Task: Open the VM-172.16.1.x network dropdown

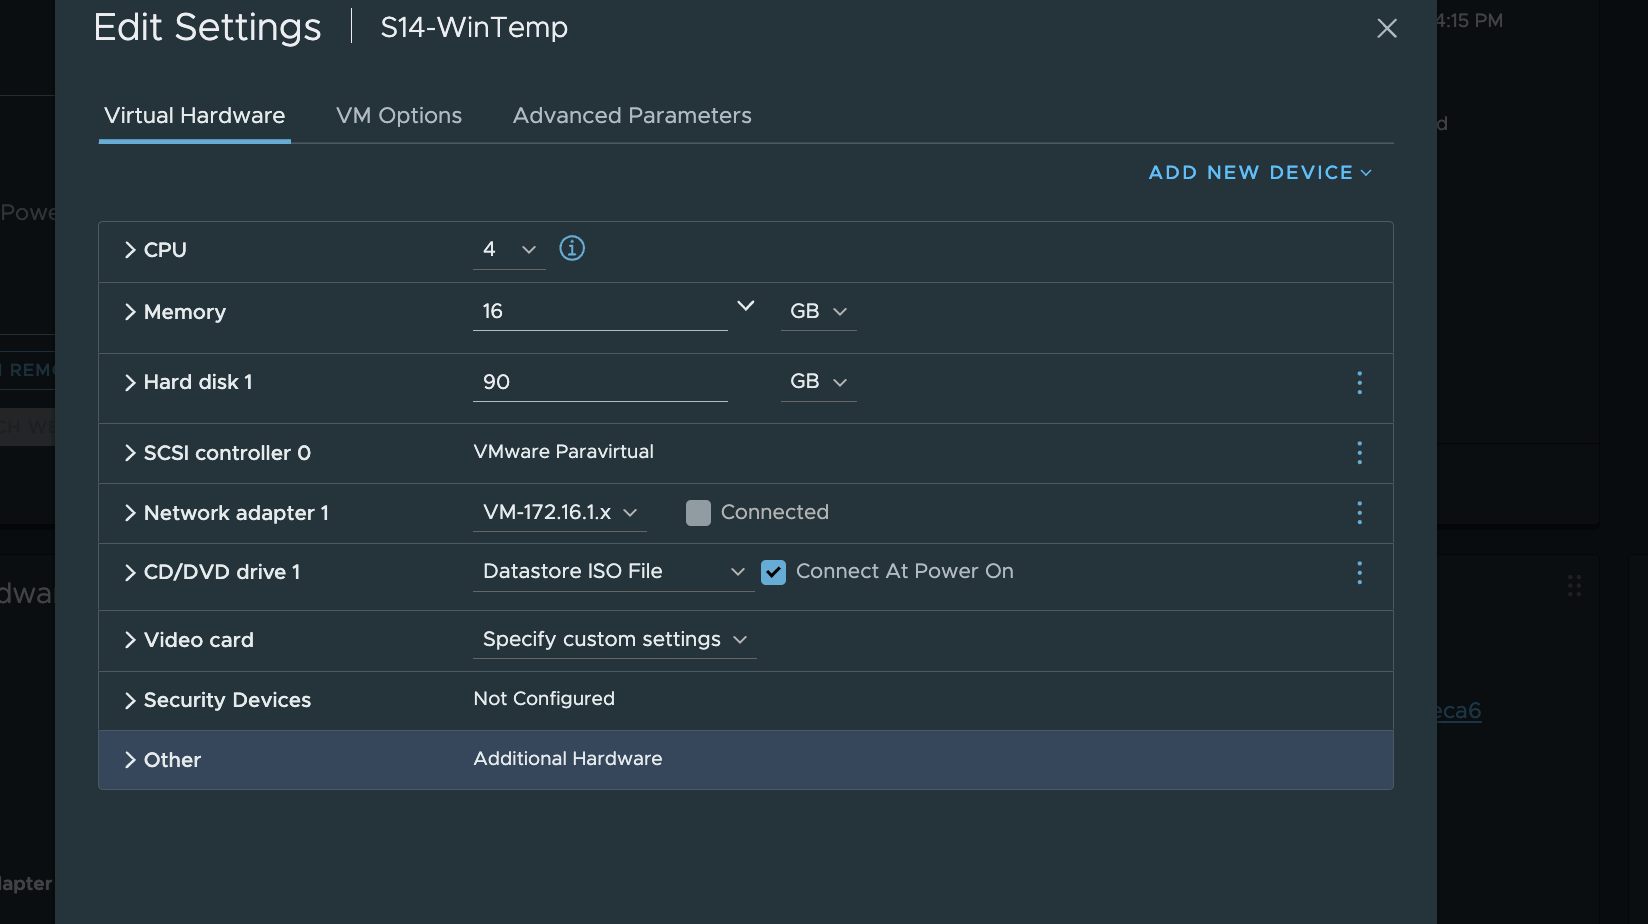Action: pyautogui.click(x=559, y=512)
